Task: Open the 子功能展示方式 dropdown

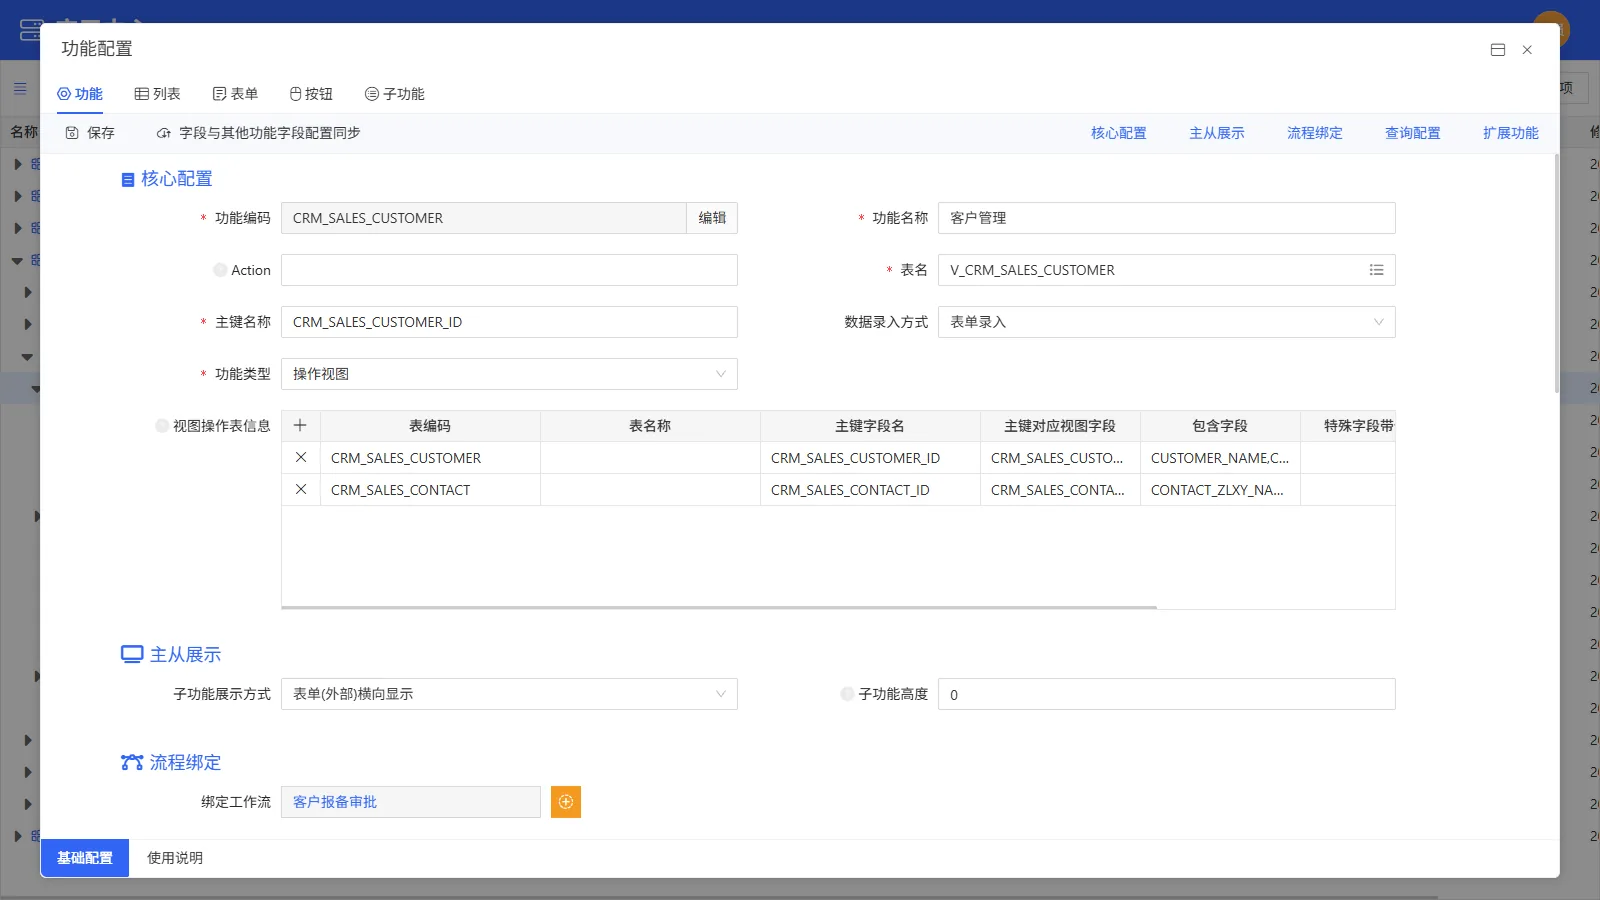Action: coord(509,694)
